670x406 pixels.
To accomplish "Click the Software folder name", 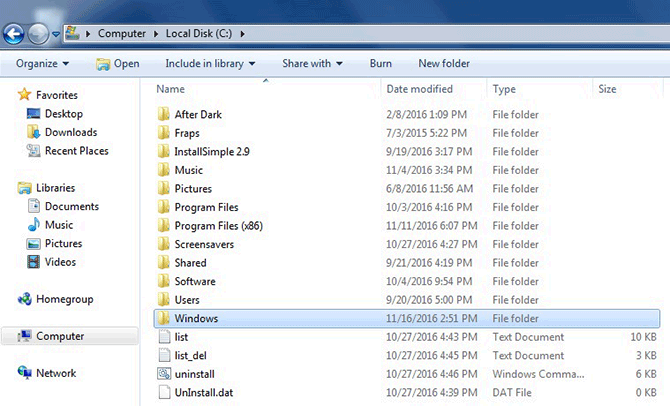I will pos(195,281).
